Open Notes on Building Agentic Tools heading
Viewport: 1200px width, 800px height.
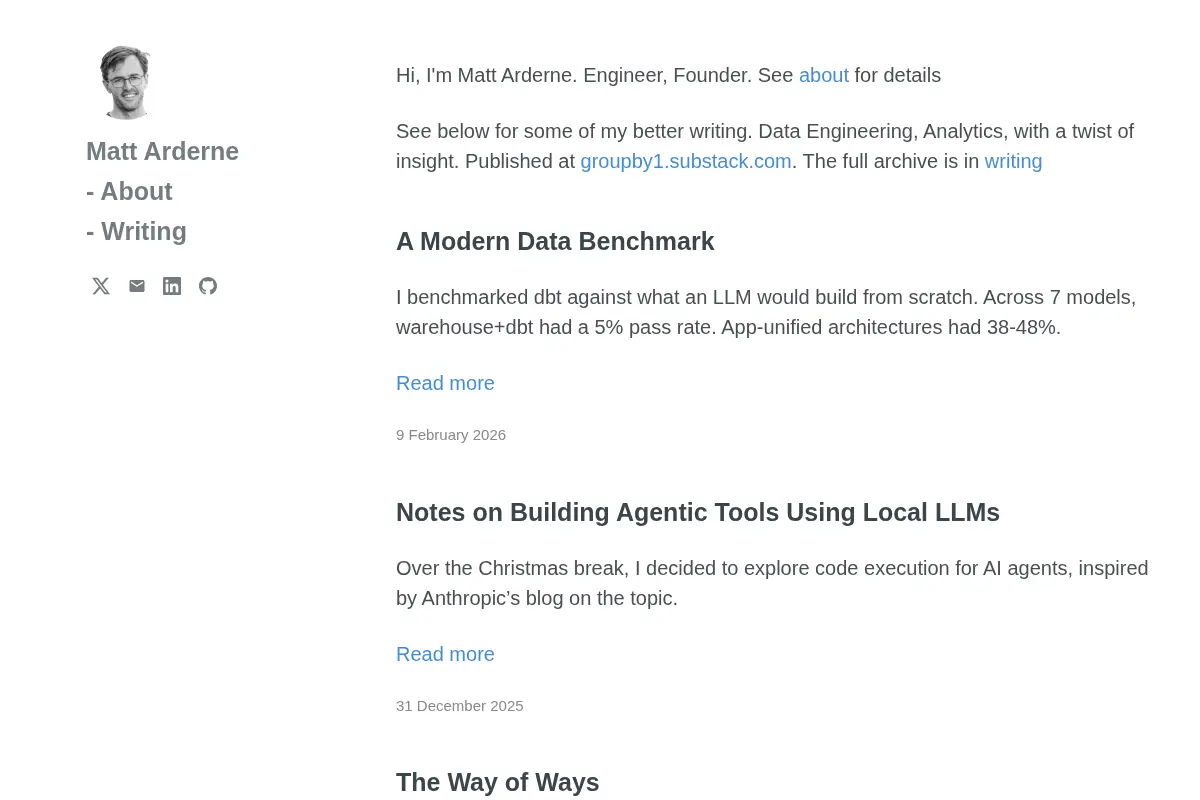coord(698,512)
